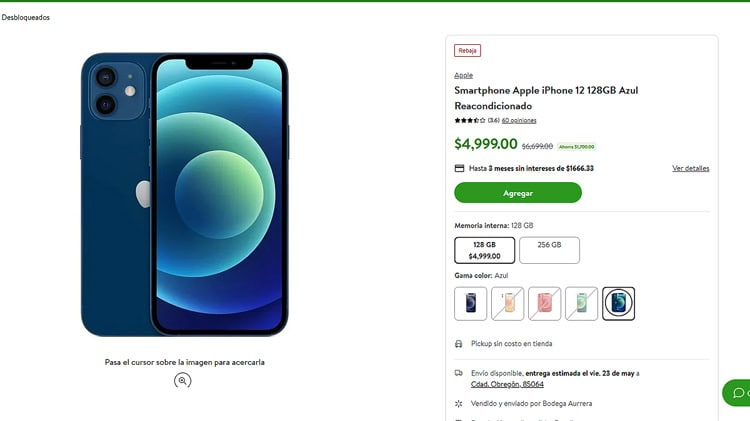Change delivery location Cdad. Obregón, 85064
The image size is (750, 421).
pos(507,384)
